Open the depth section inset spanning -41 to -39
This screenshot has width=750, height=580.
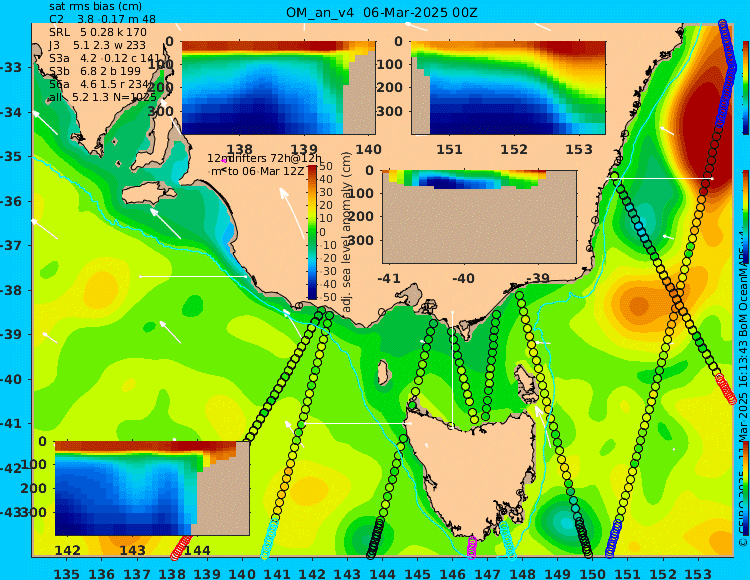click(x=479, y=217)
